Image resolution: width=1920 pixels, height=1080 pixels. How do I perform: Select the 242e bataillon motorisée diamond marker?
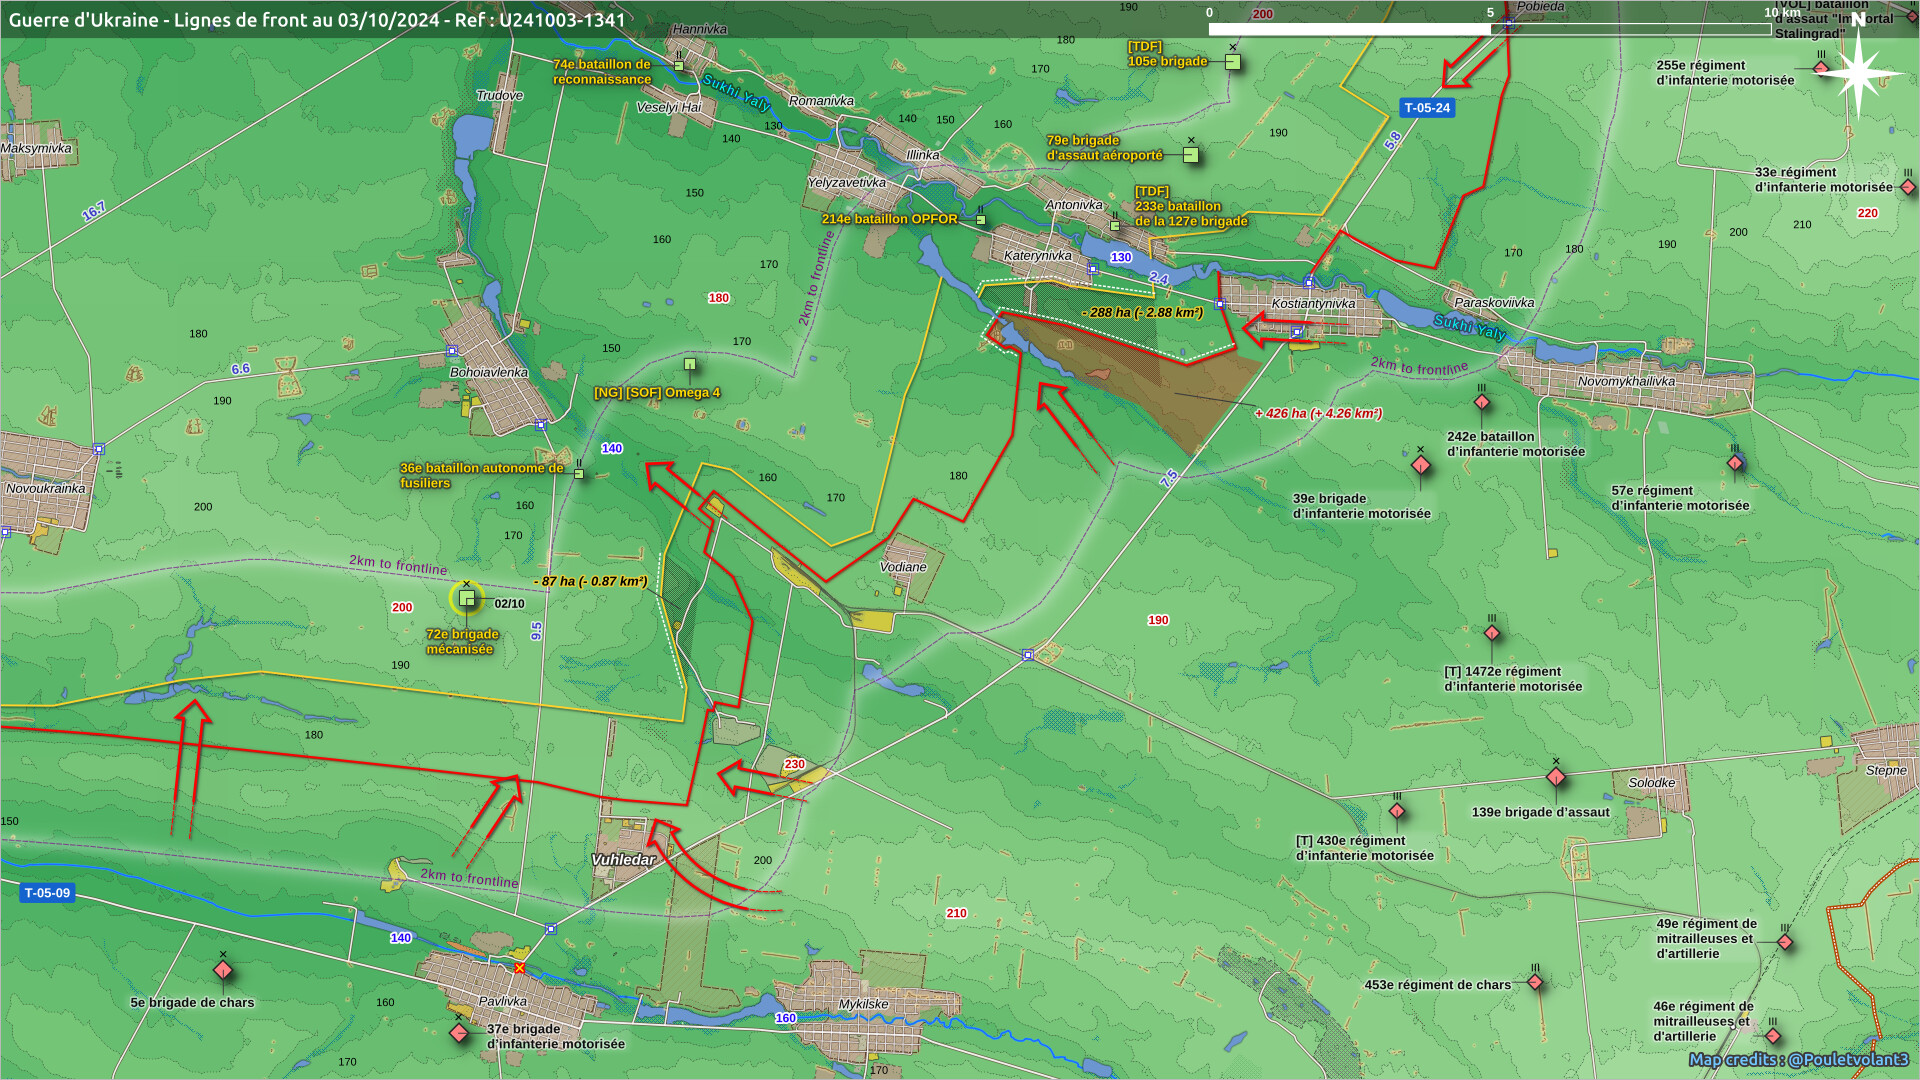point(1482,402)
